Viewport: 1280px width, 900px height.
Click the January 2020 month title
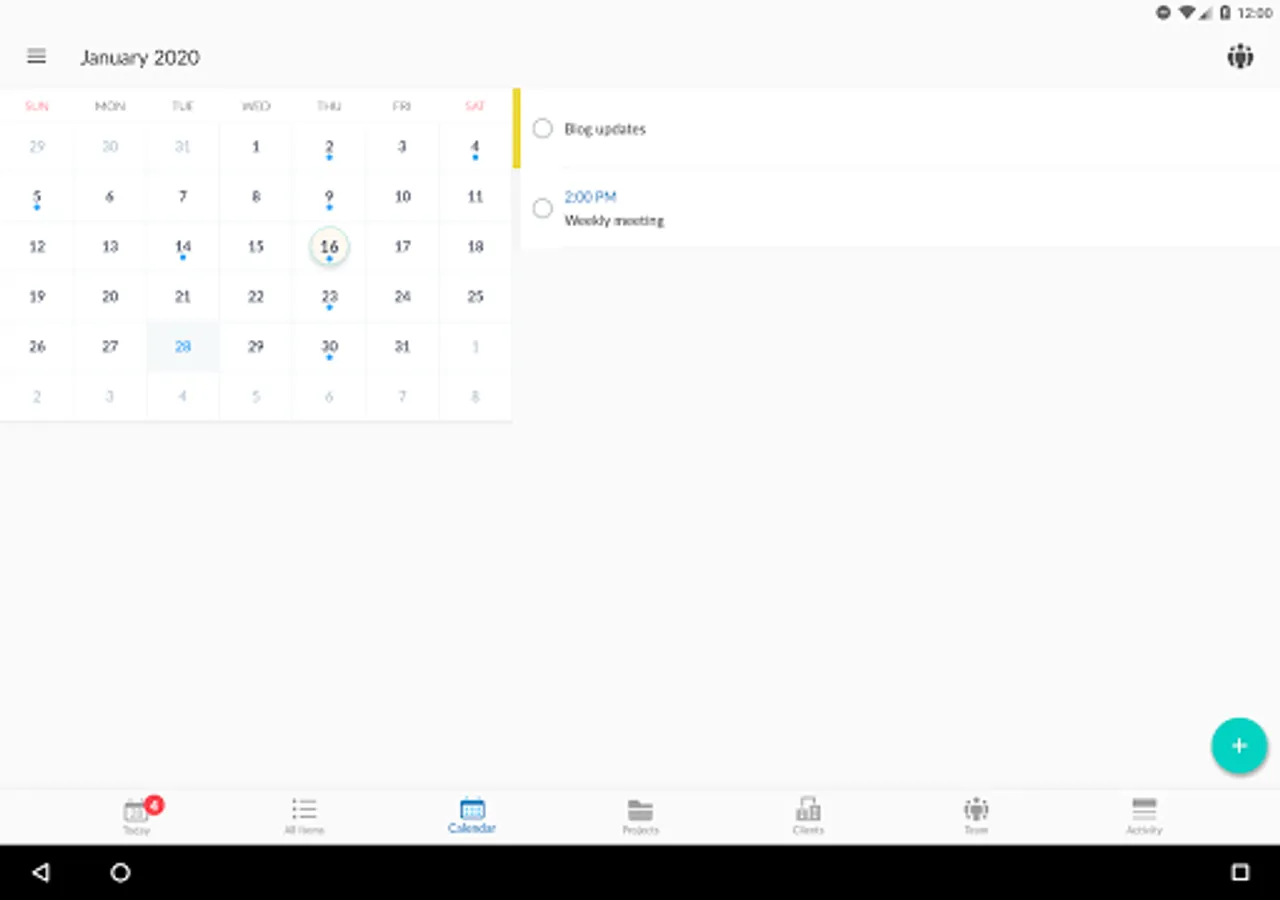(140, 58)
